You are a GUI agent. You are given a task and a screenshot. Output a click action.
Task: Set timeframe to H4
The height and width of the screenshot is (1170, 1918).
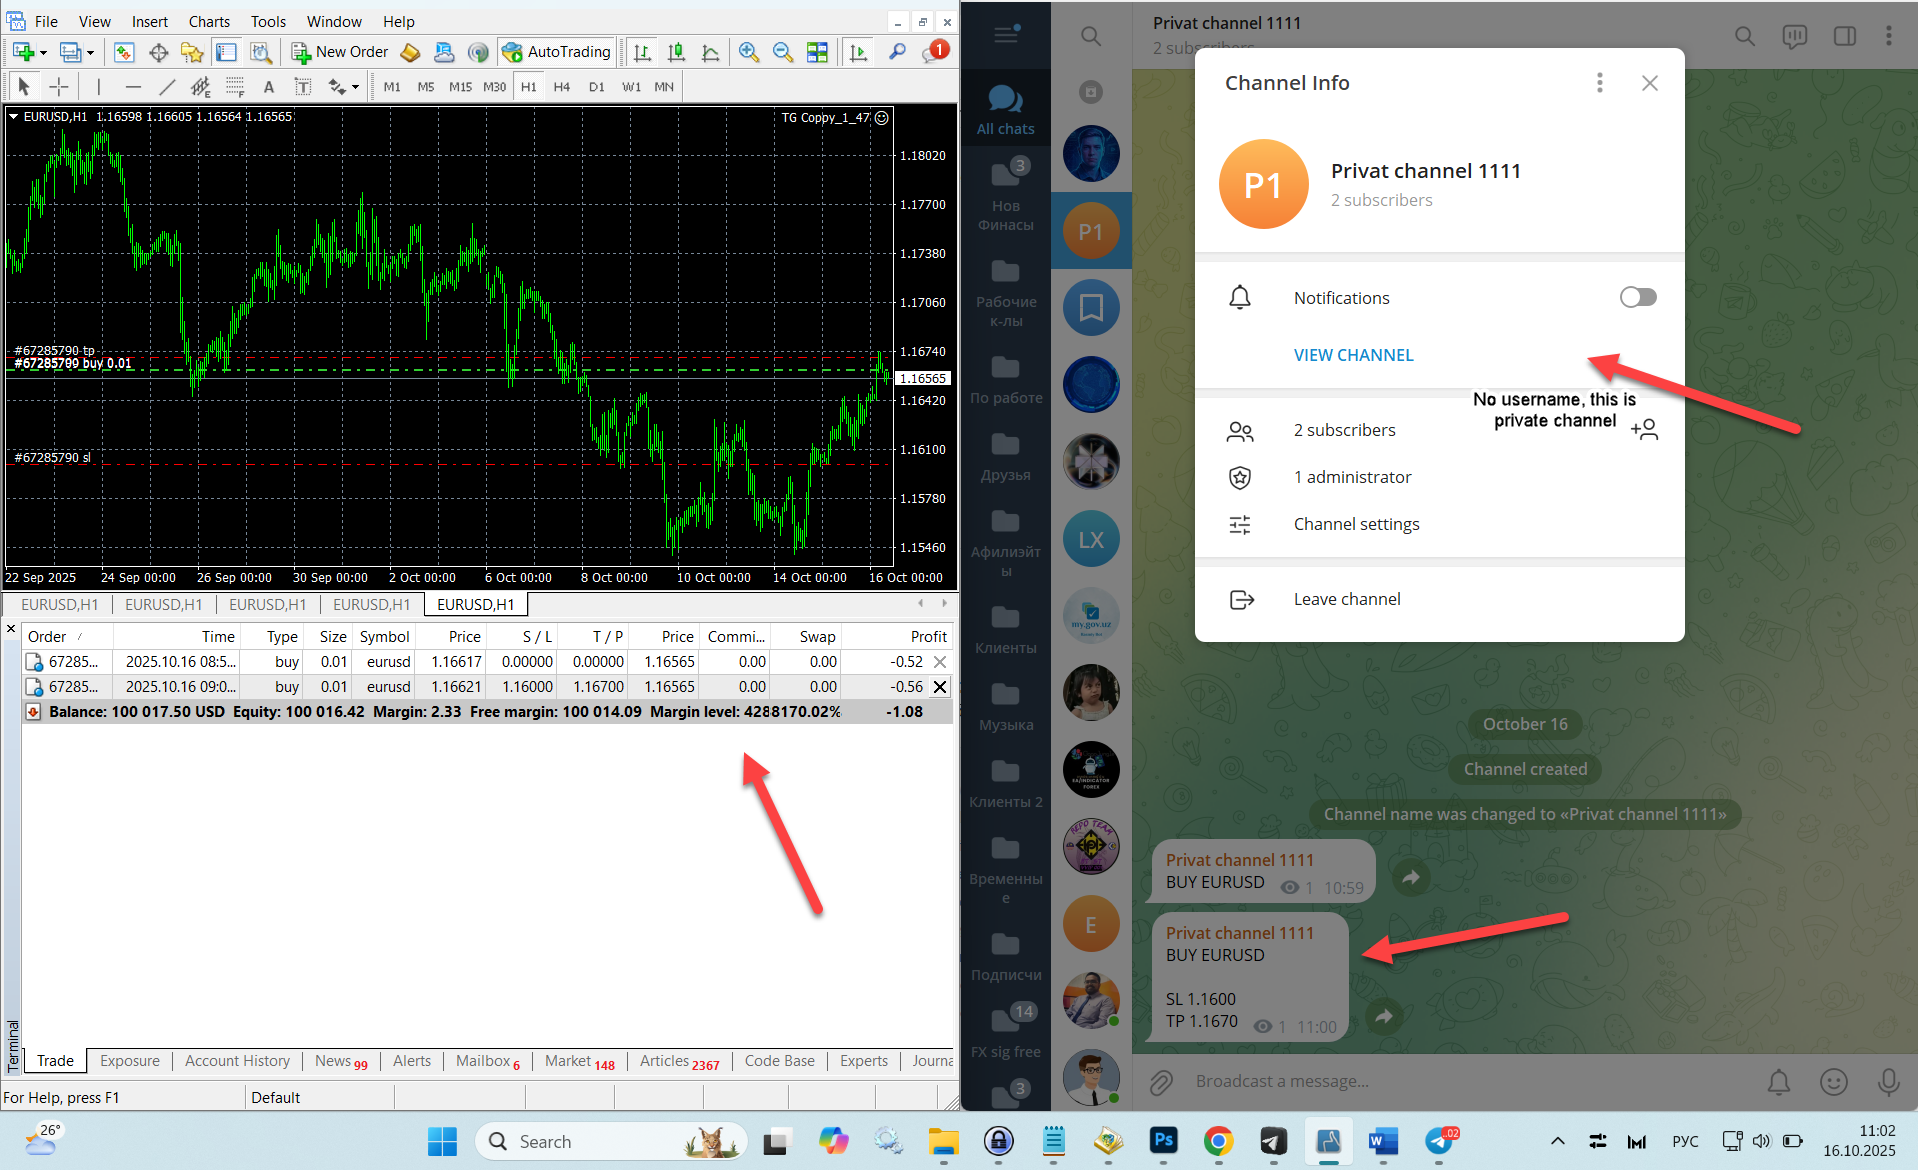click(x=562, y=87)
